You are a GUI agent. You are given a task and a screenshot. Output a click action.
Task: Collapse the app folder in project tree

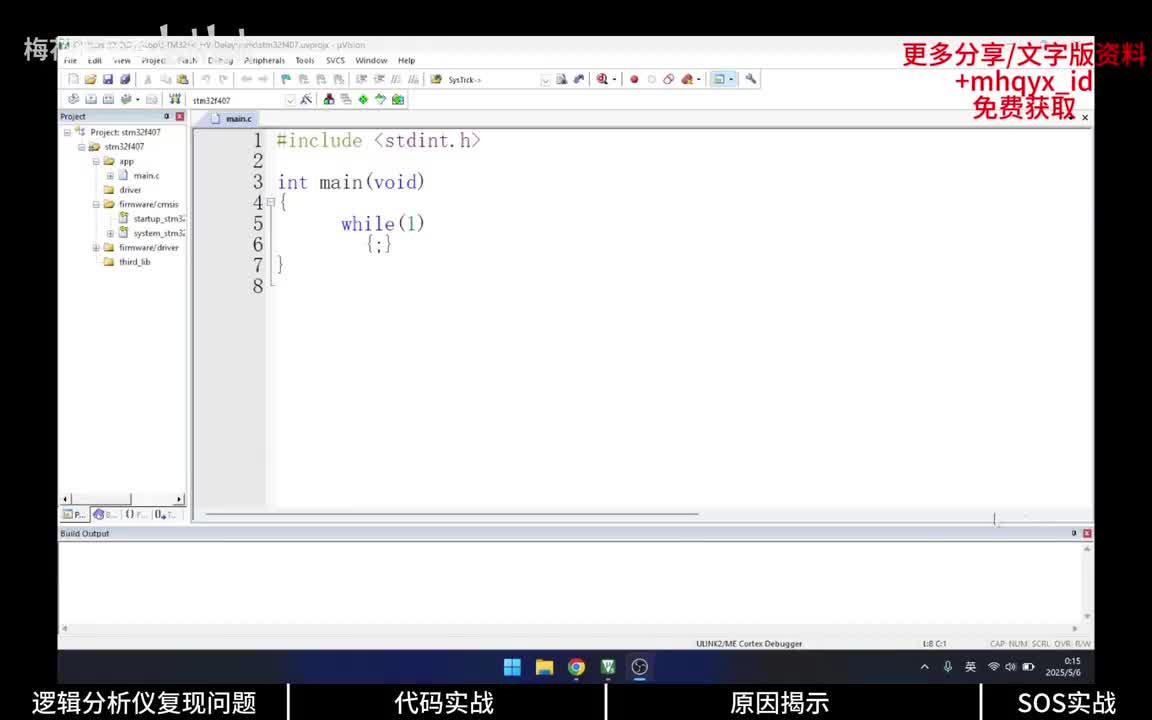[96, 162]
